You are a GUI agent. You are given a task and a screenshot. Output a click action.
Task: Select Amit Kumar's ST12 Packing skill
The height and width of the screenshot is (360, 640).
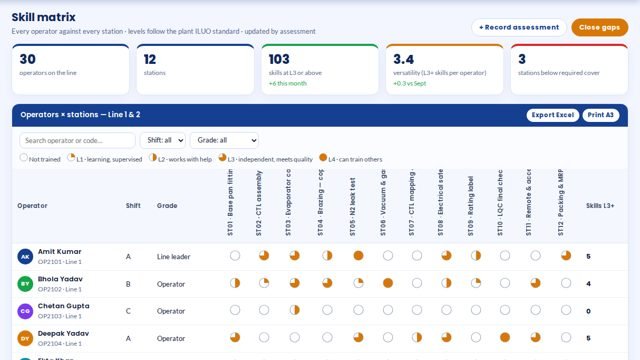(566, 256)
